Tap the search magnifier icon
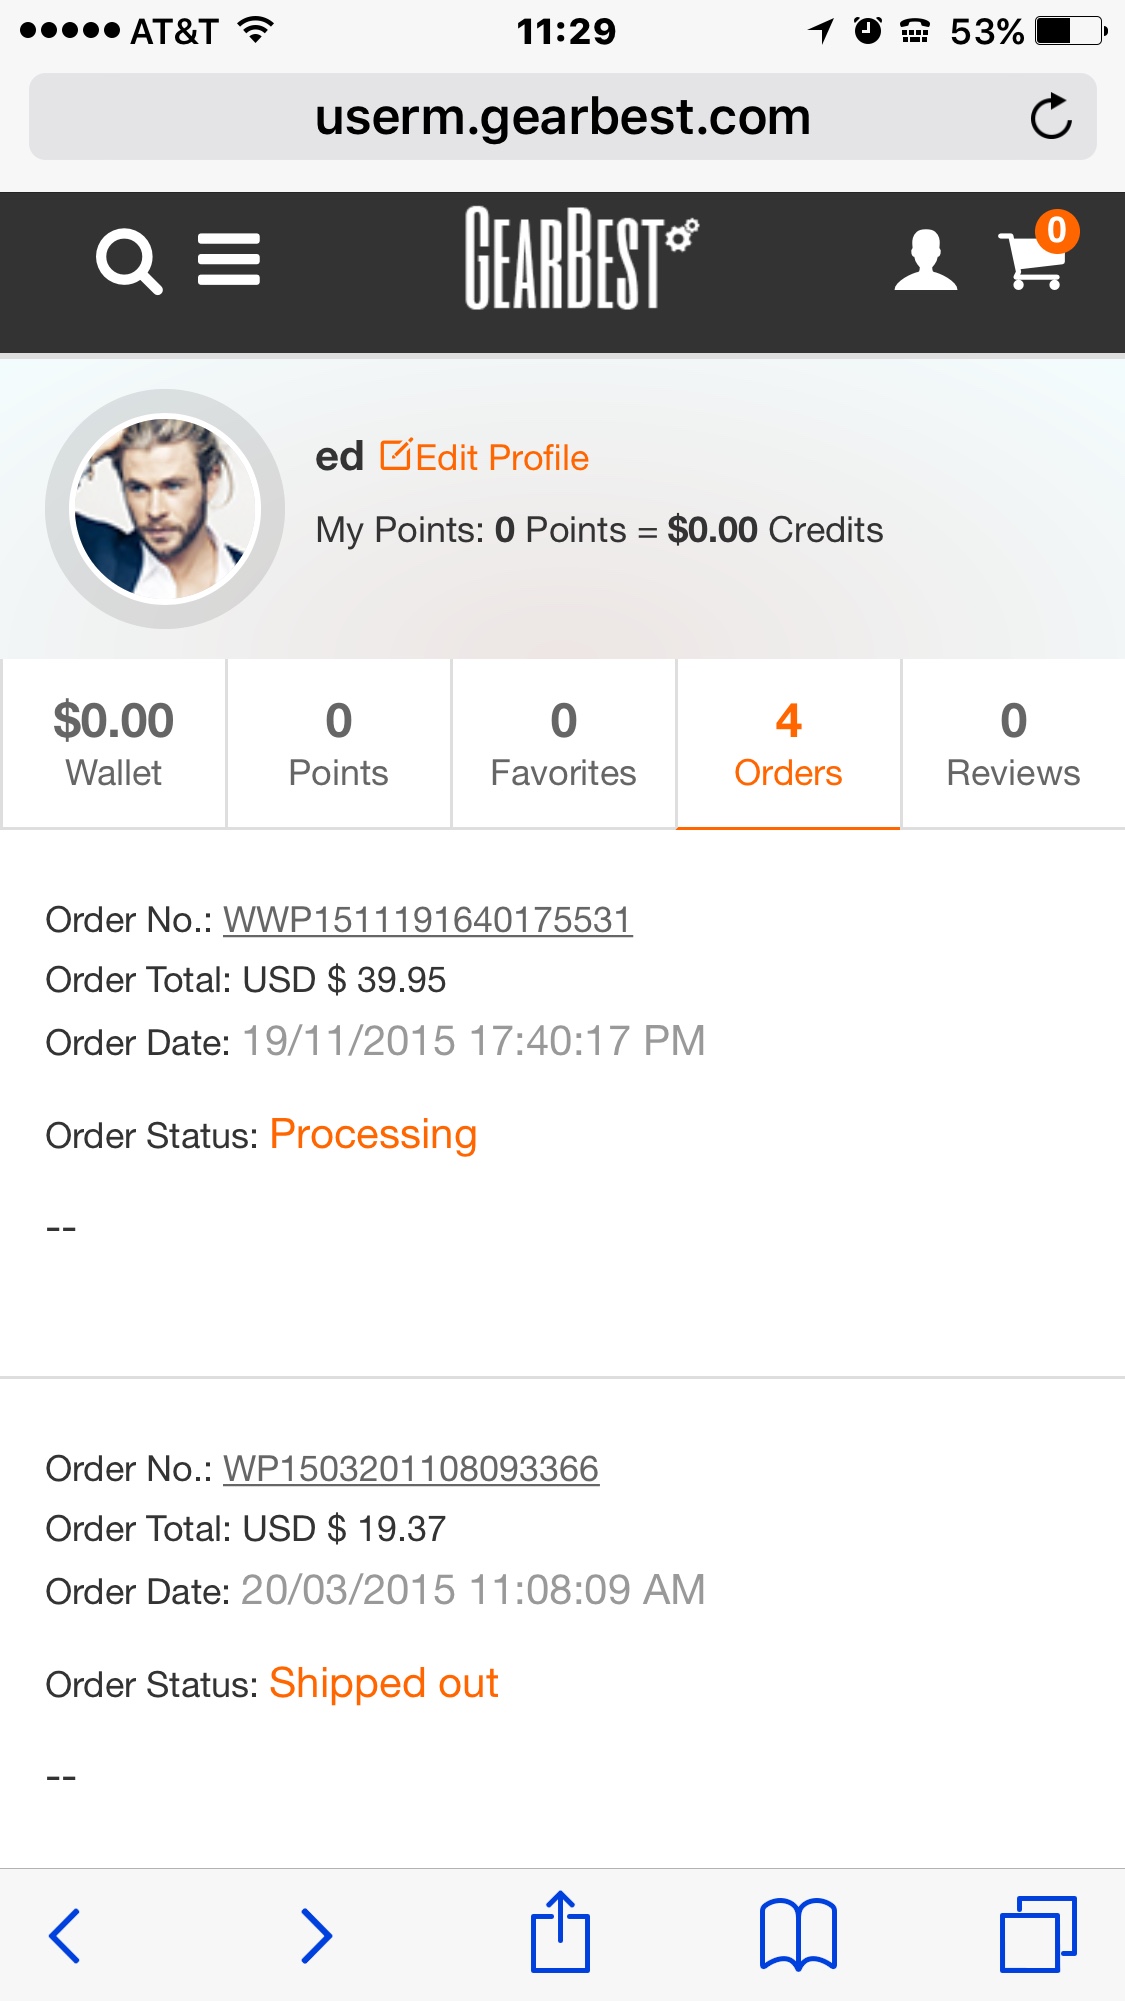 pyautogui.click(x=128, y=261)
